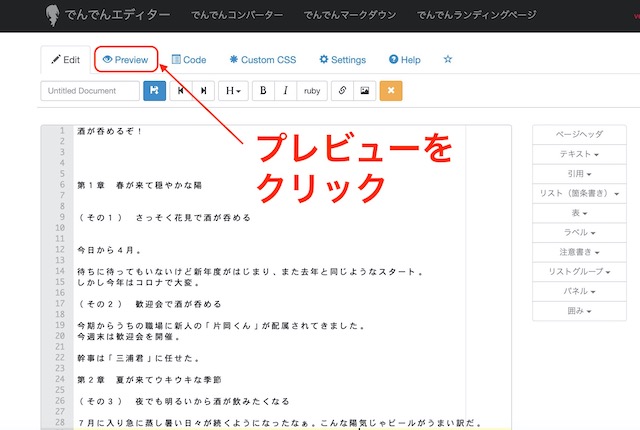640x430 pixels.
Task: Insert ruby text with the ruby button
Action: (x=312, y=90)
